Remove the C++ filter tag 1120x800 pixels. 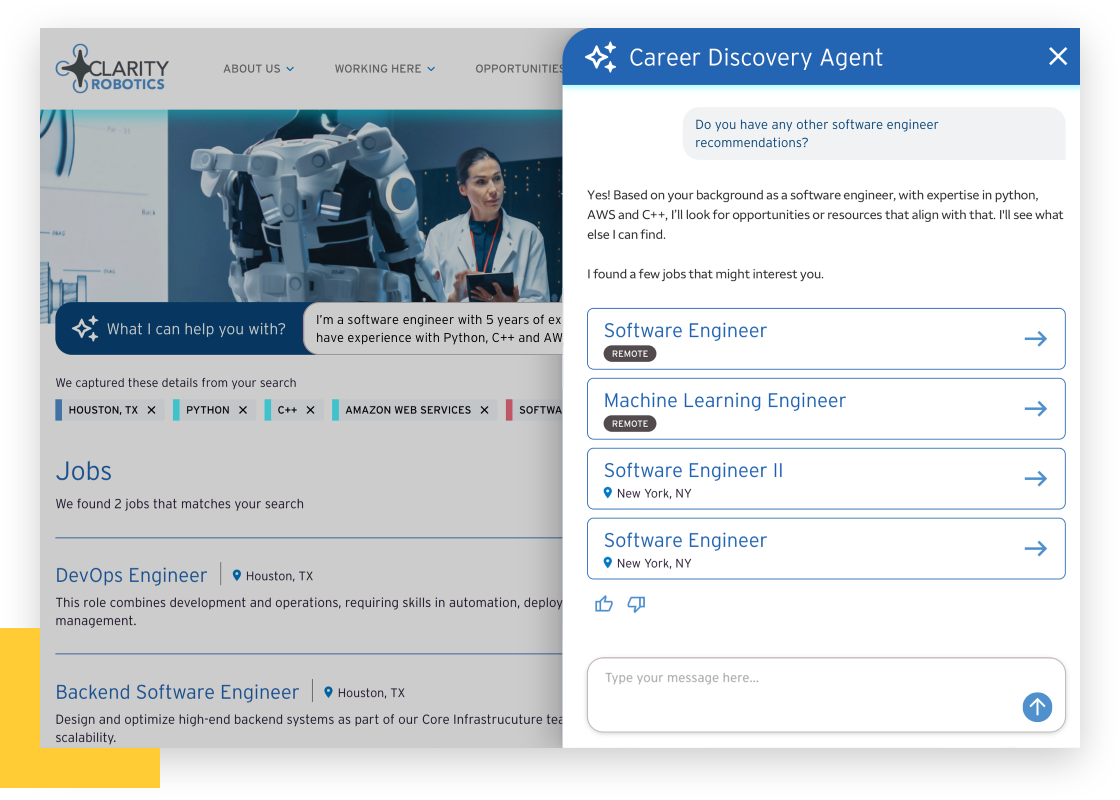(311, 410)
